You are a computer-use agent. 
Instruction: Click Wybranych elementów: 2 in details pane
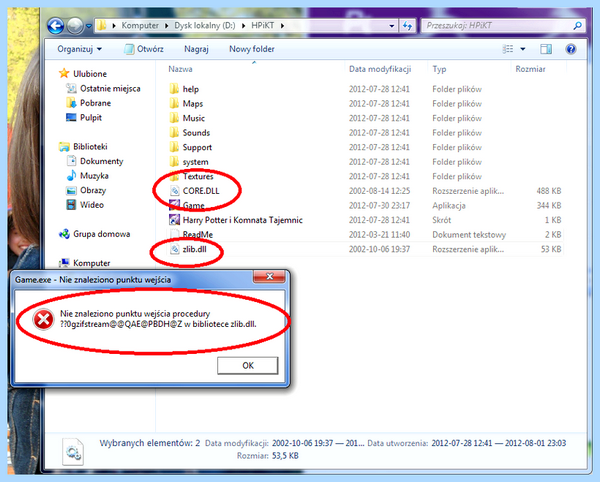coord(150,443)
